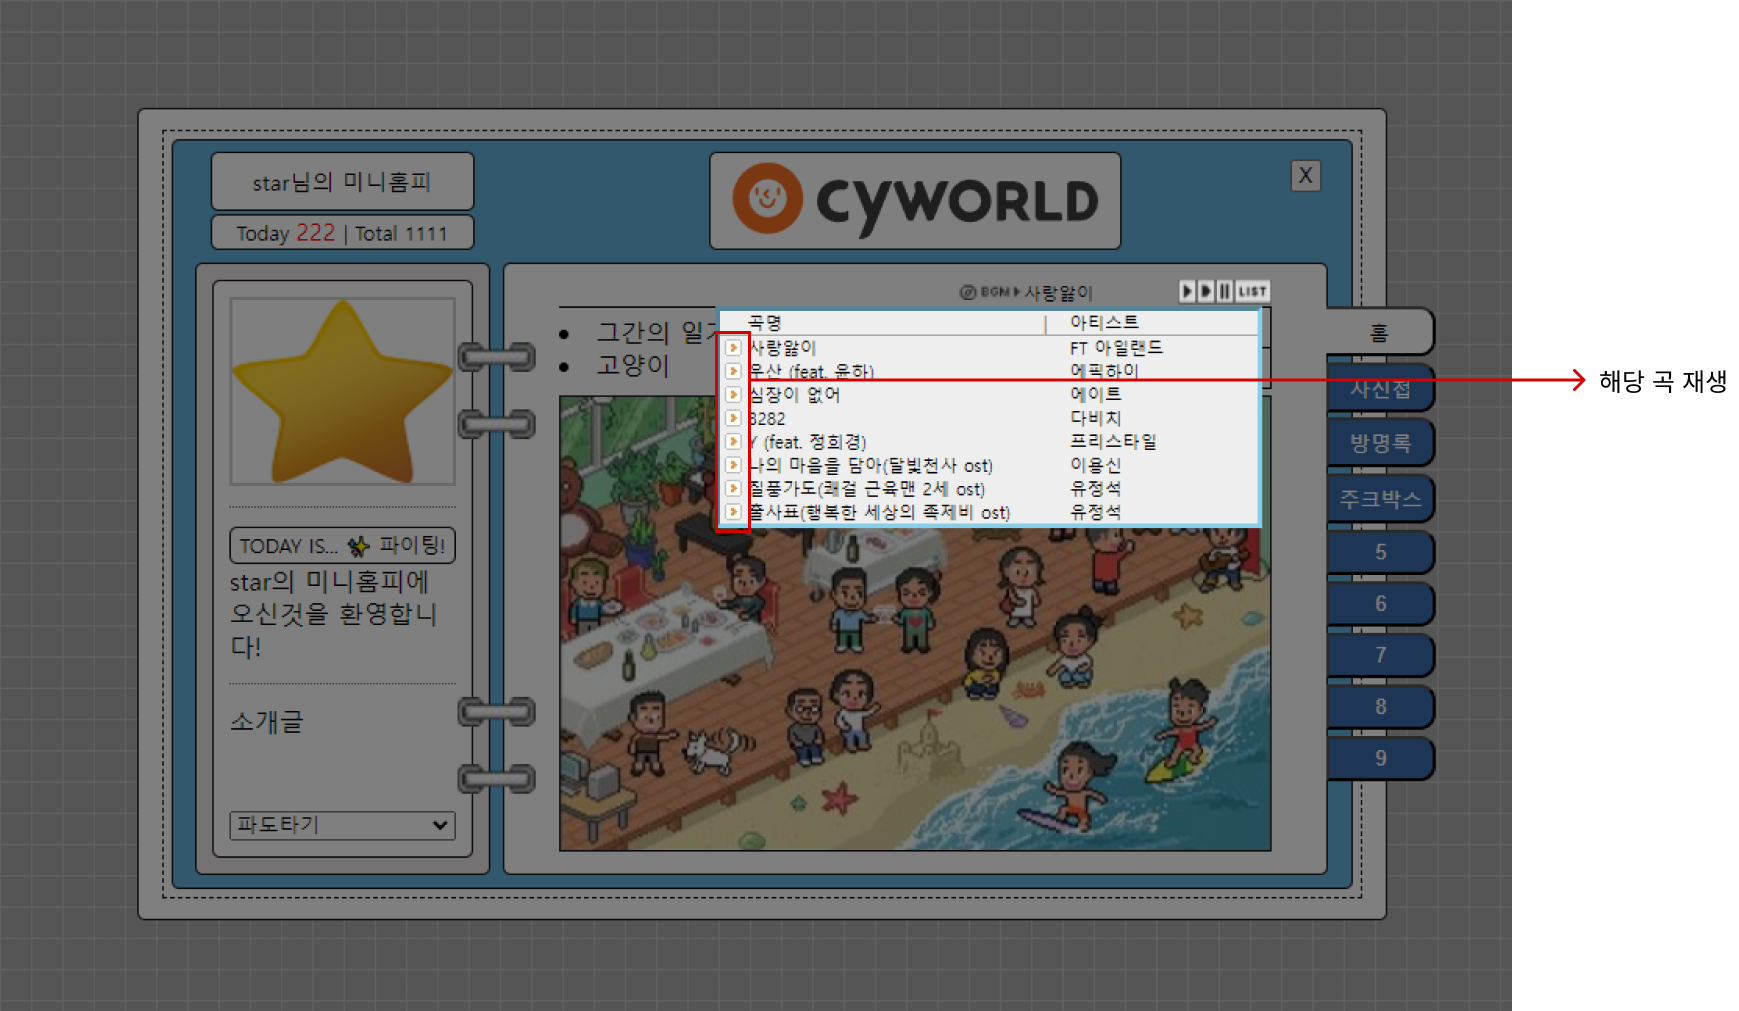The width and height of the screenshot is (1739, 1011).
Task: Open tab number 5
Action: coord(1380,552)
